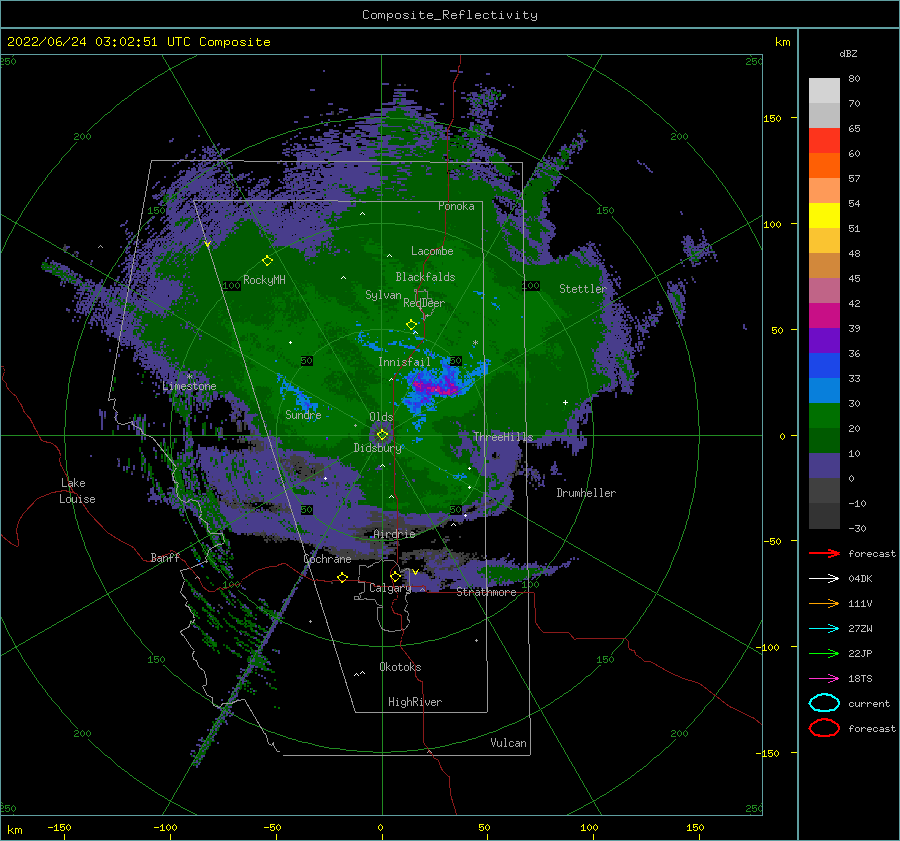
Task: Click the RockyMH label
Action: 264,280
